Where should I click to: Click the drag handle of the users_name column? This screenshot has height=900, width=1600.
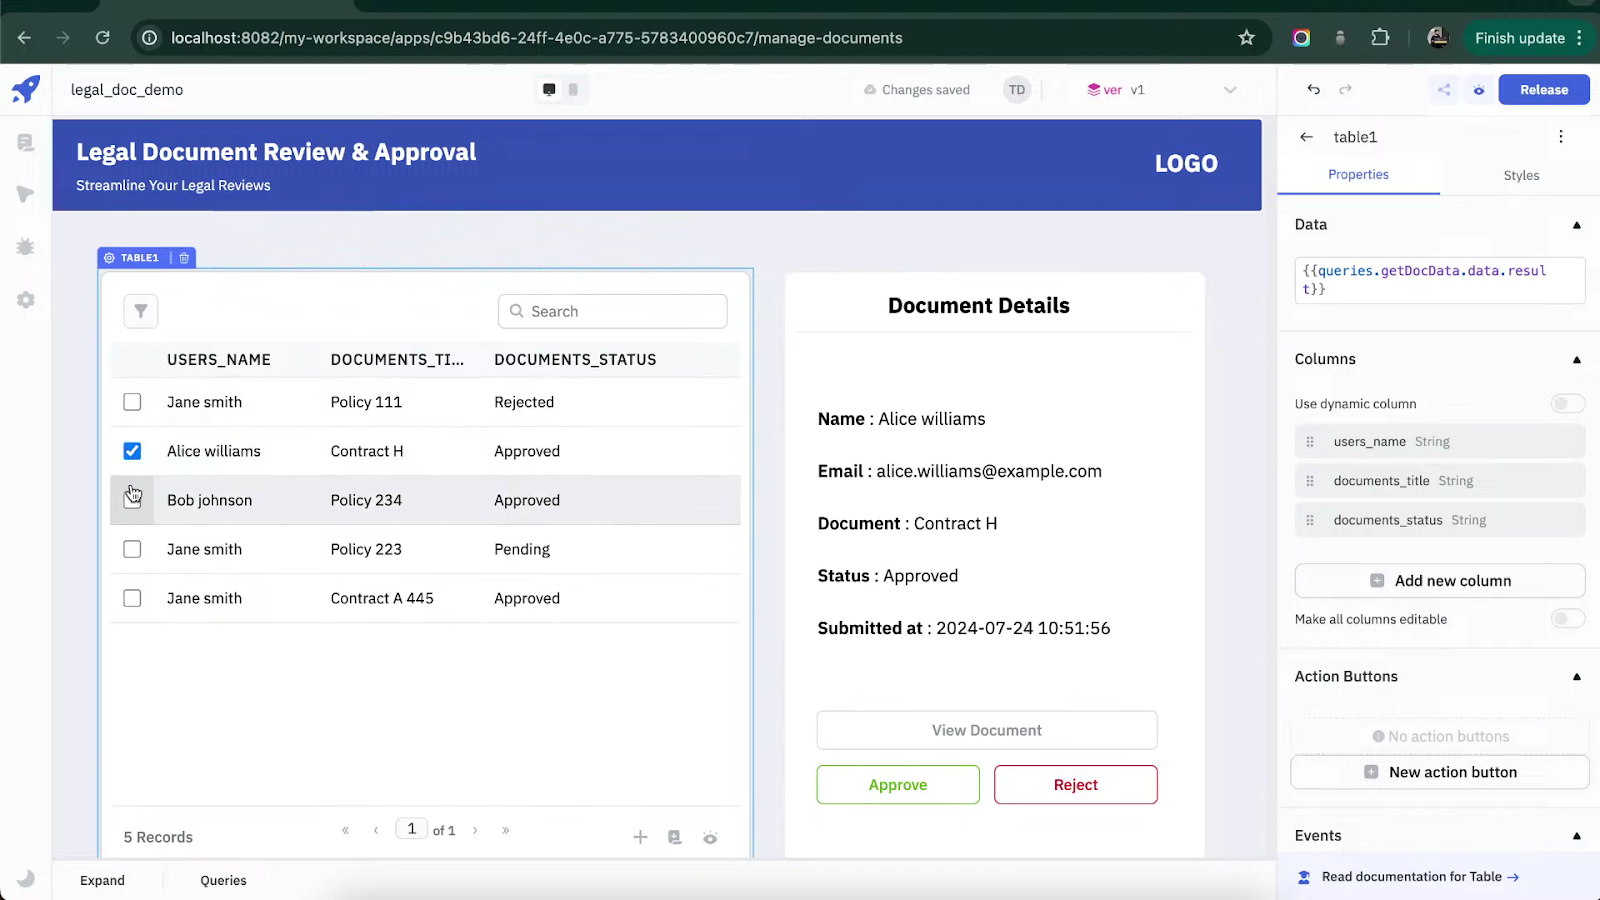tap(1310, 442)
